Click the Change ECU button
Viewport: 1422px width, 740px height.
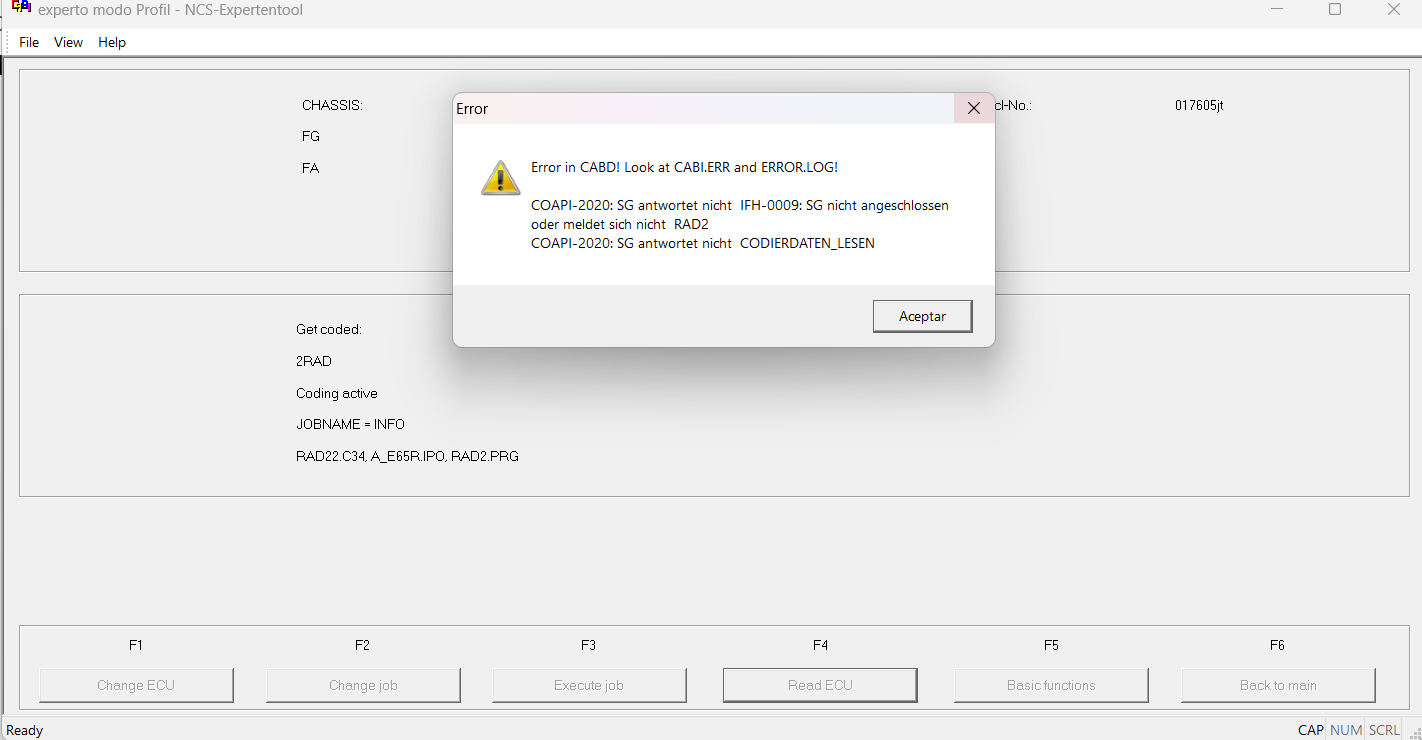click(x=136, y=685)
